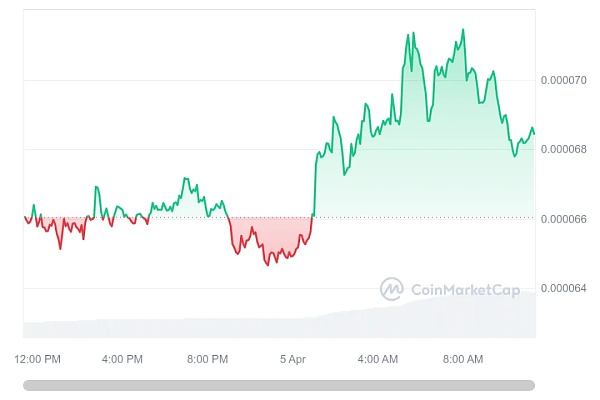The width and height of the screenshot is (600, 400).
Task: Click the 0.000070 price axis label
Action: point(564,80)
